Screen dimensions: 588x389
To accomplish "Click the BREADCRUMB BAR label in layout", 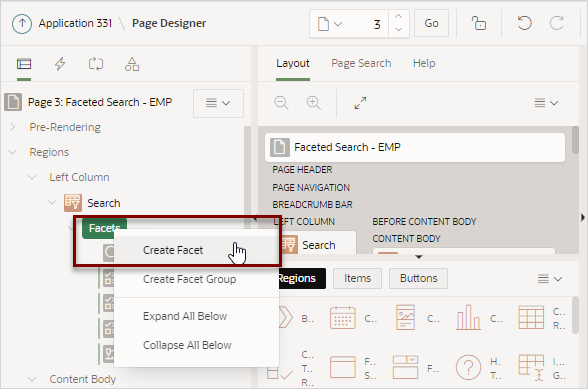I will [x=312, y=204].
